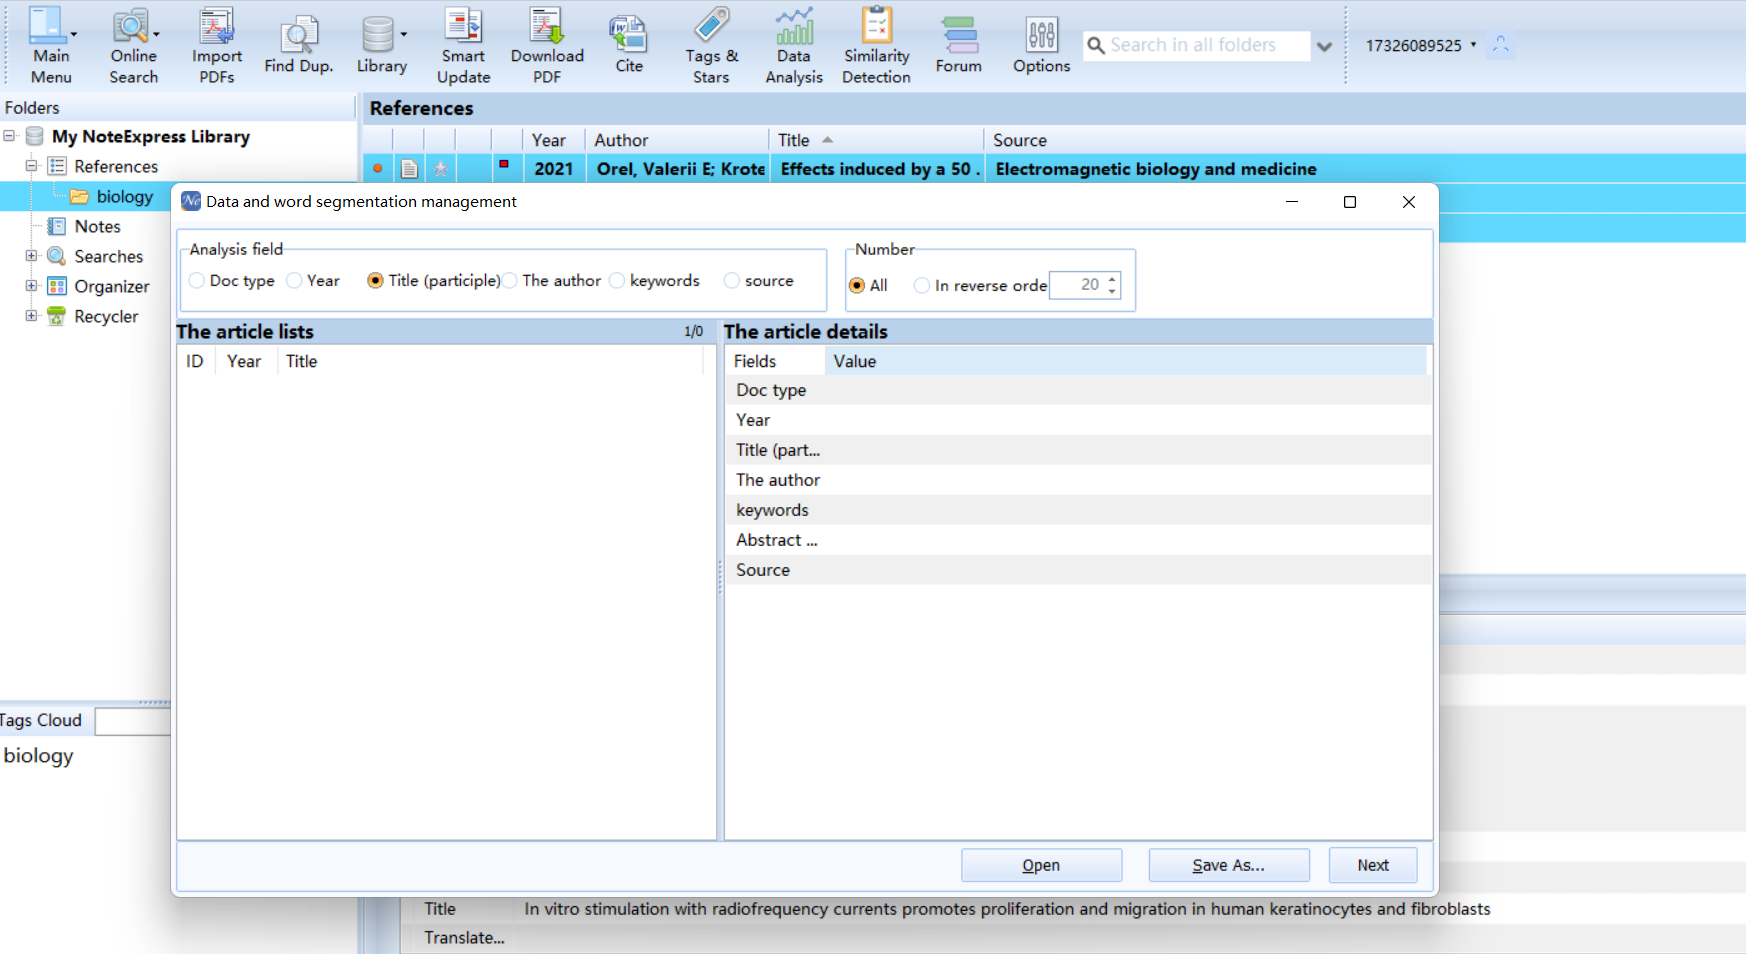Open the Main Menu dropdown arrow
The height and width of the screenshot is (954, 1746).
click(74, 34)
